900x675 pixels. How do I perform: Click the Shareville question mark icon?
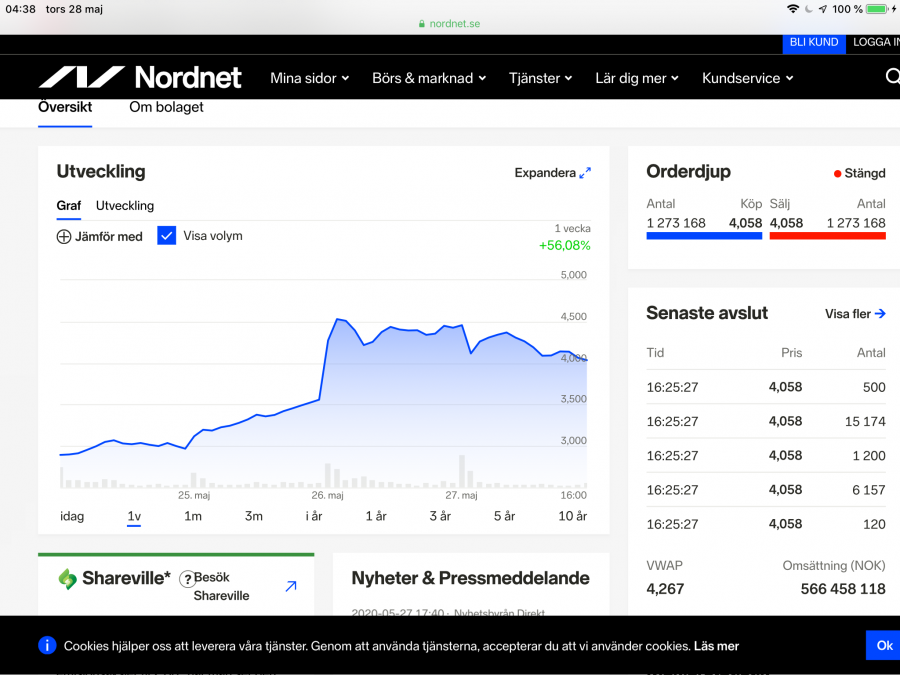(x=186, y=579)
